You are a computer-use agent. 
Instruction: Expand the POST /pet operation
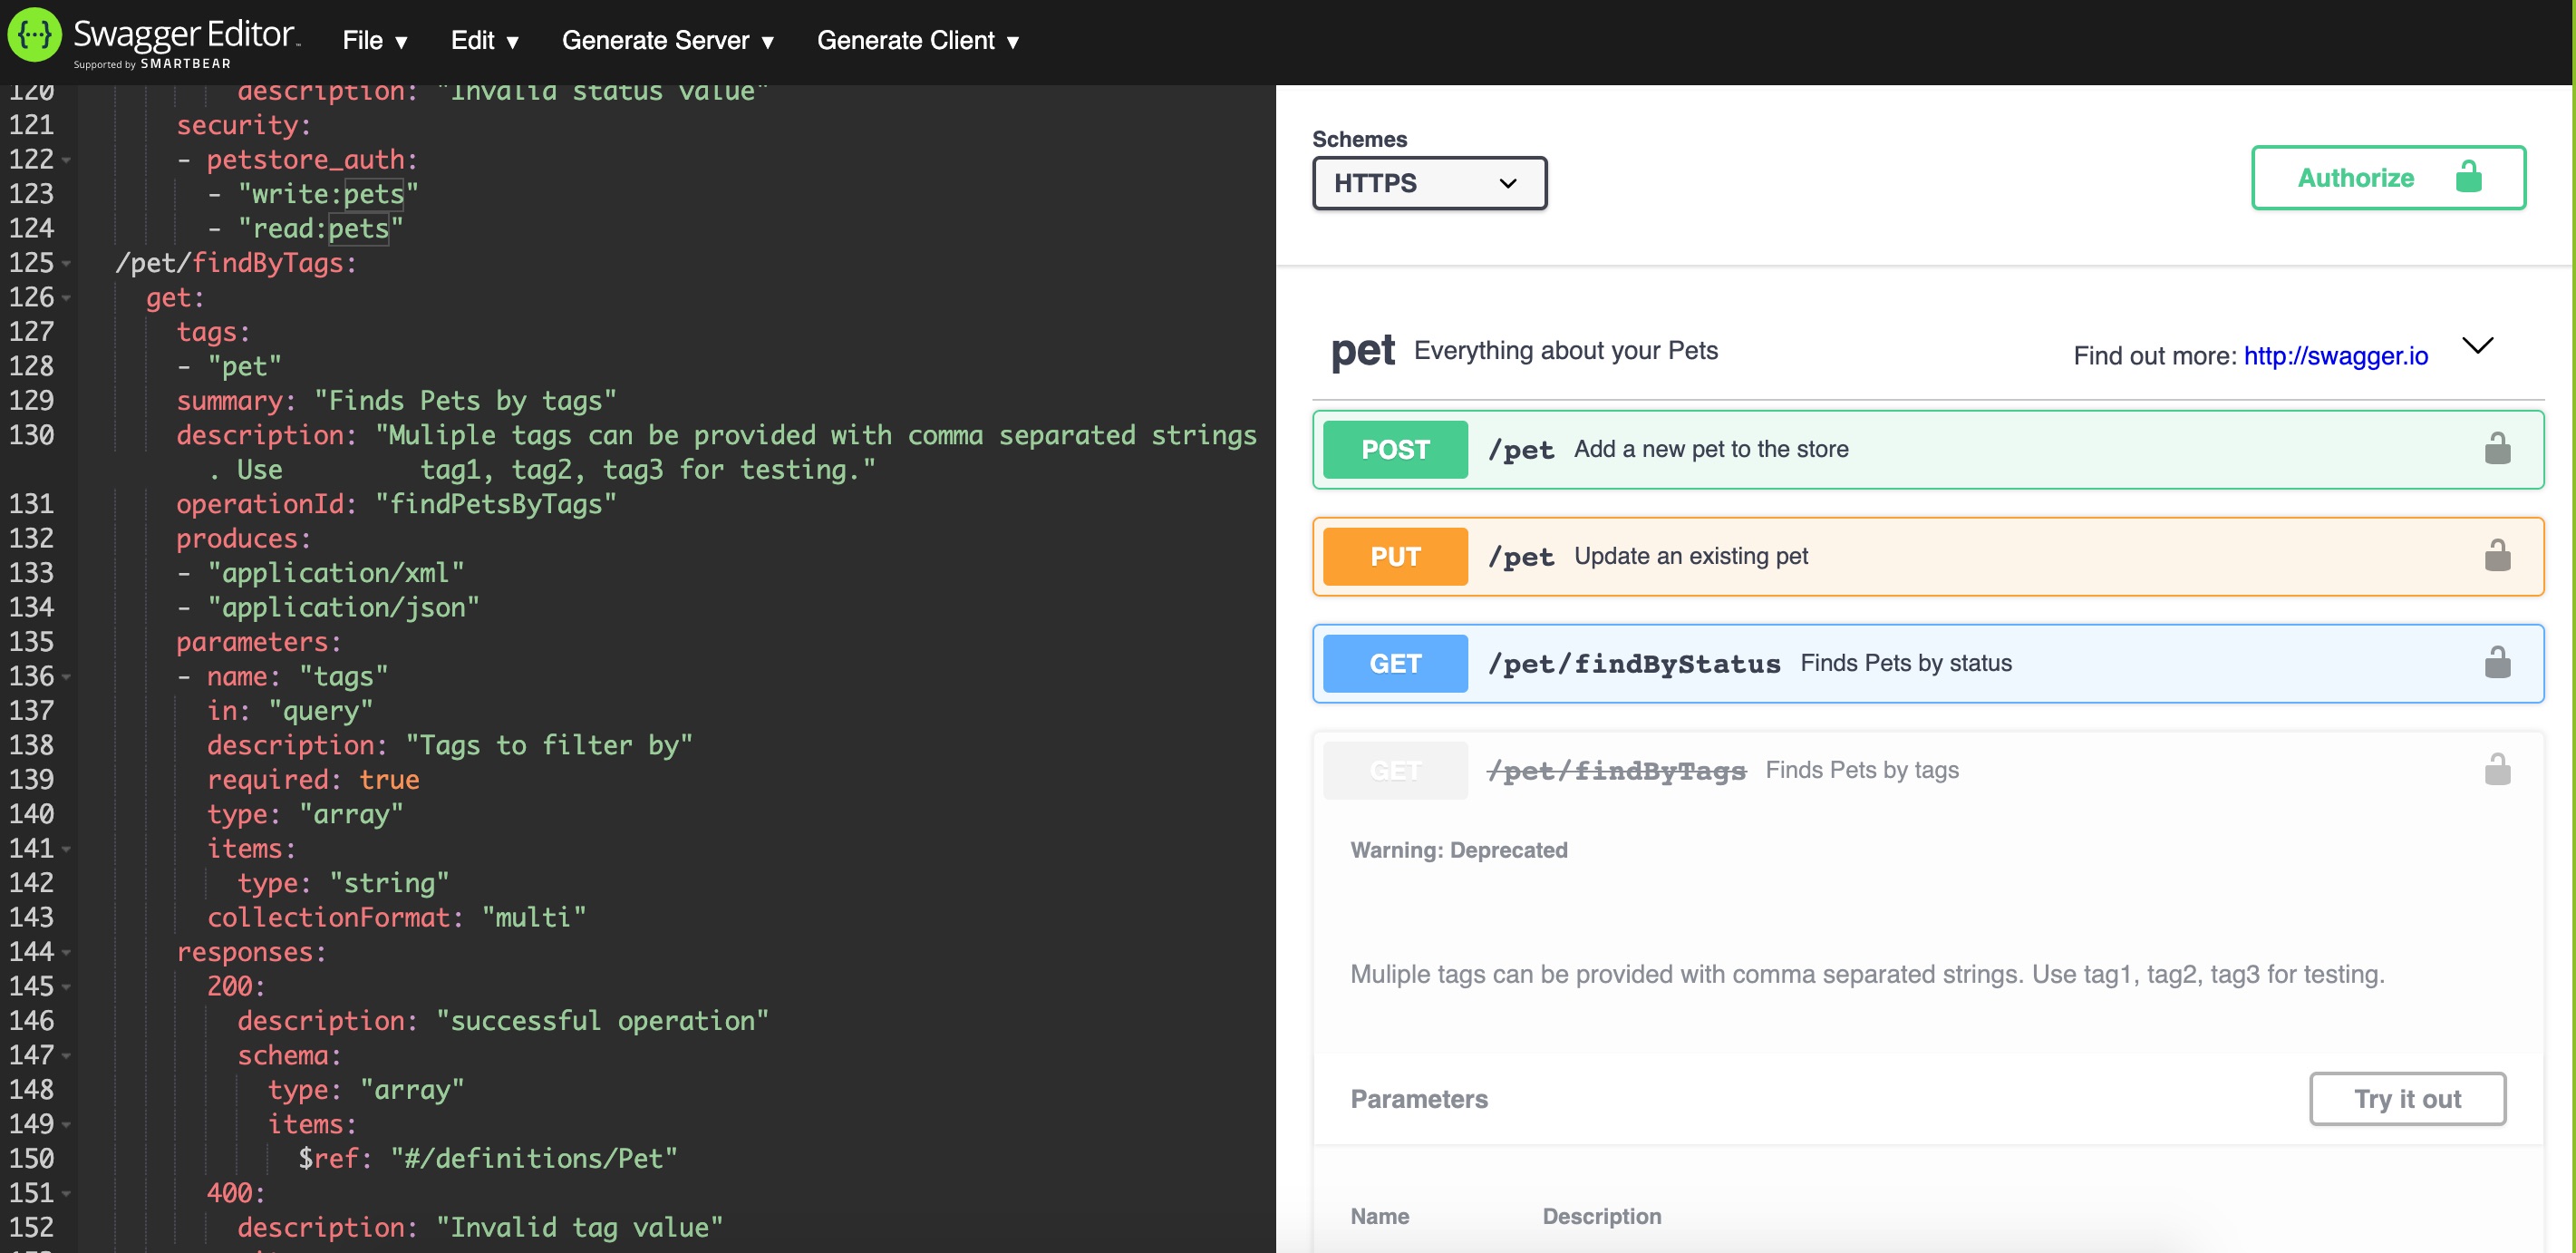point(1927,449)
